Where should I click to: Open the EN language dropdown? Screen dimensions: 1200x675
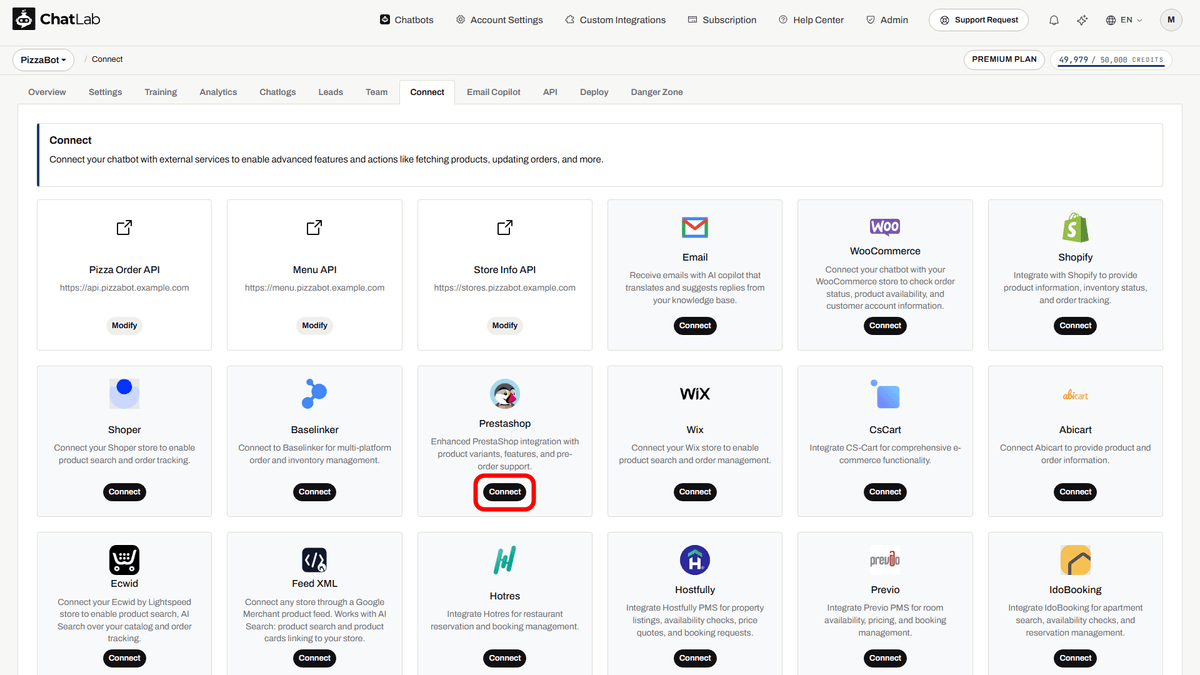(1125, 20)
